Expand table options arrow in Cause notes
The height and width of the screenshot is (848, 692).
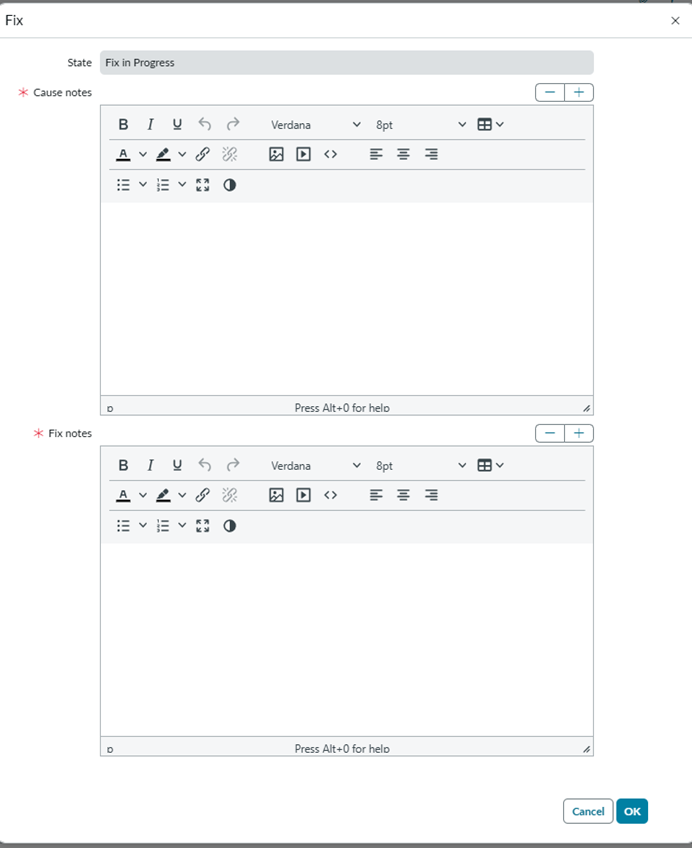pyautogui.click(x=500, y=124)
